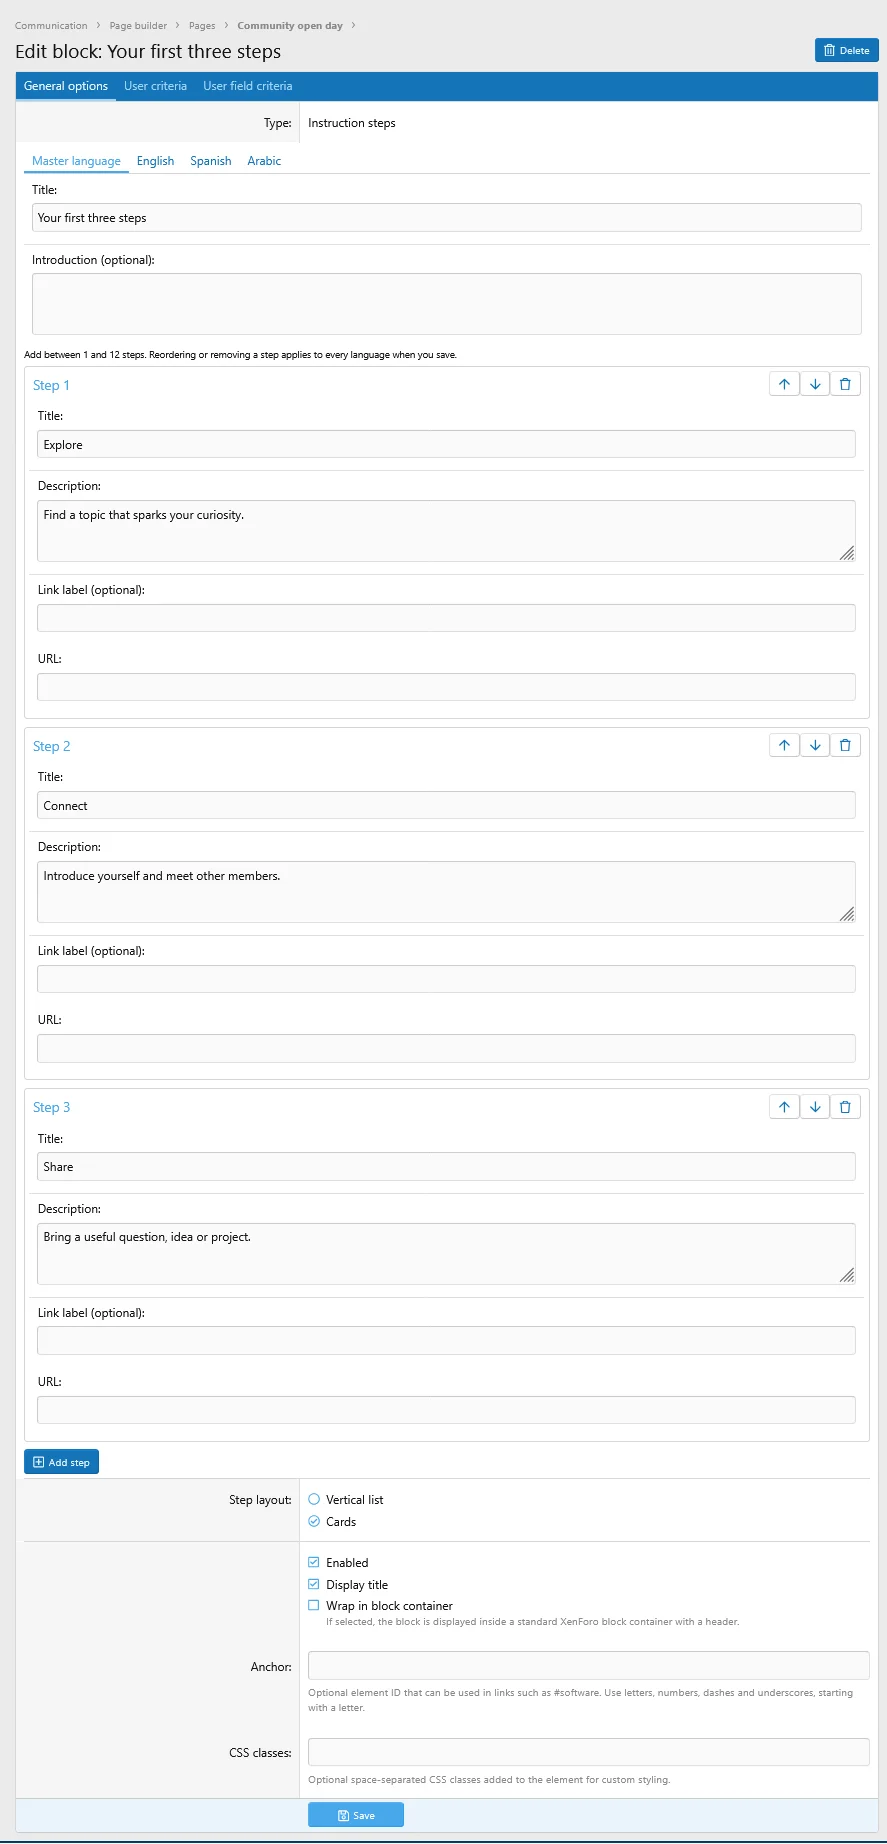Image resolution: width=887 pixels, height=1844 pixels.
Task: Enable Wrap in block container
Action: point(314,1605)
